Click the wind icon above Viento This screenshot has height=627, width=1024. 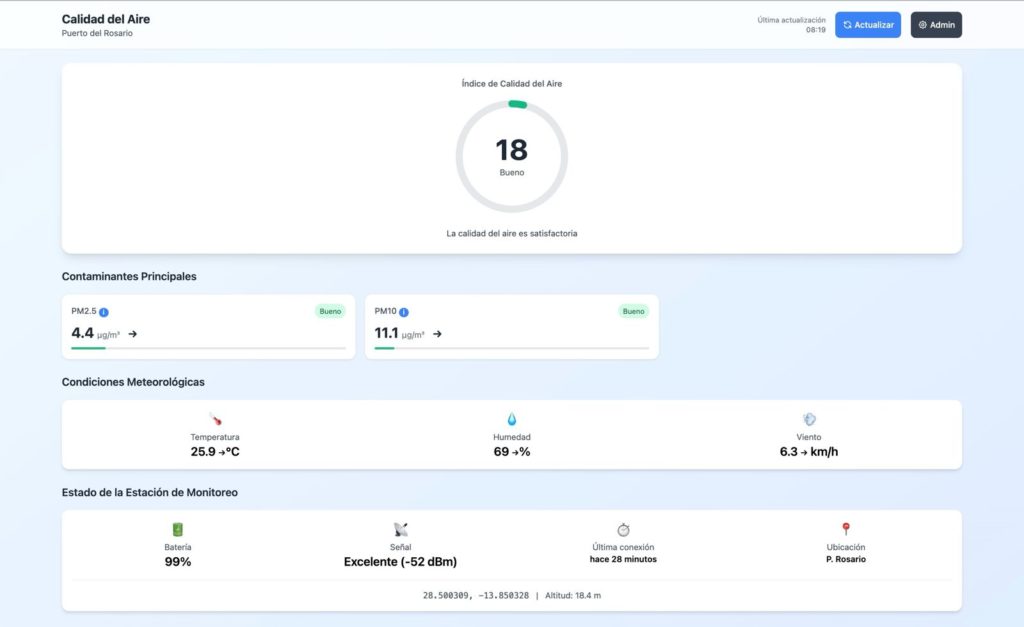(809, 419)
